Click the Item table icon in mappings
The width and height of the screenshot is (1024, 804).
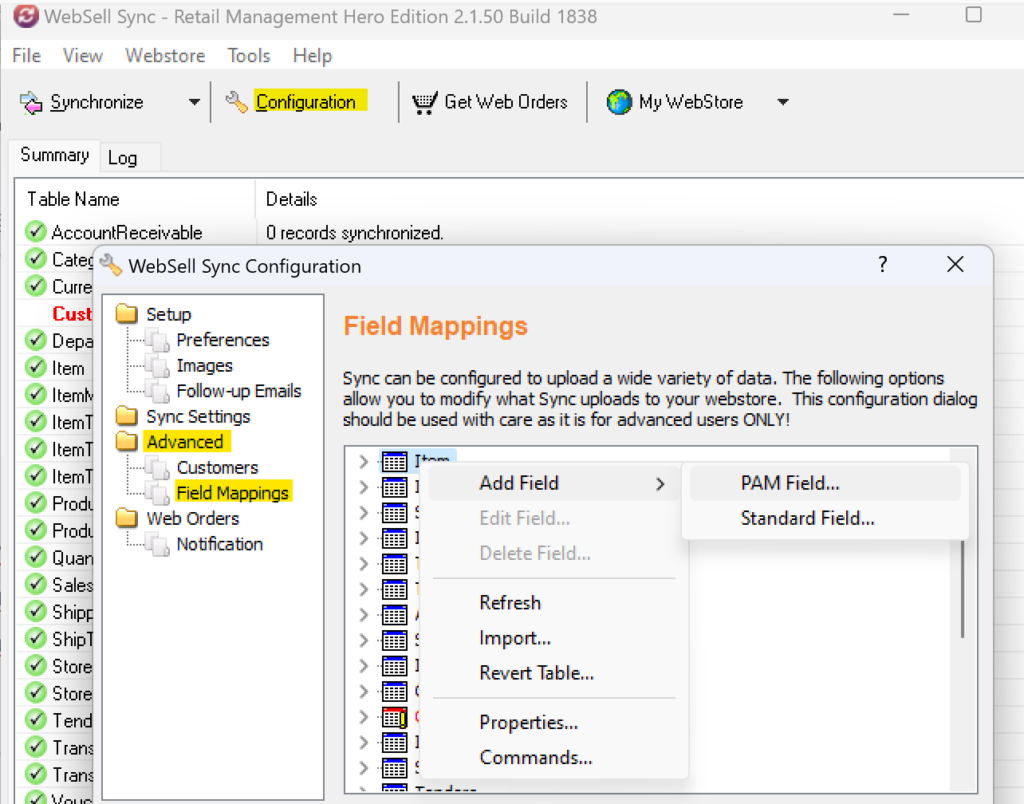(394, 462)
